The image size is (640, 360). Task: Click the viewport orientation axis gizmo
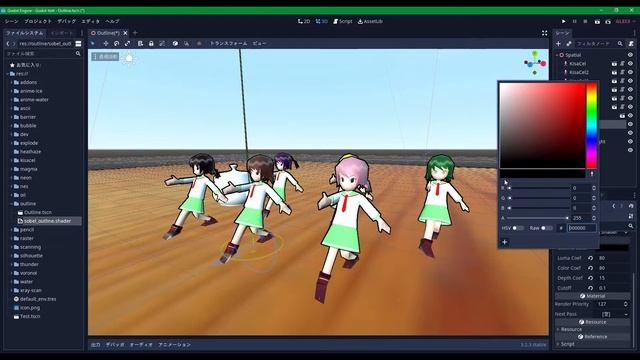pyautogui.click(x=535, y=62)
